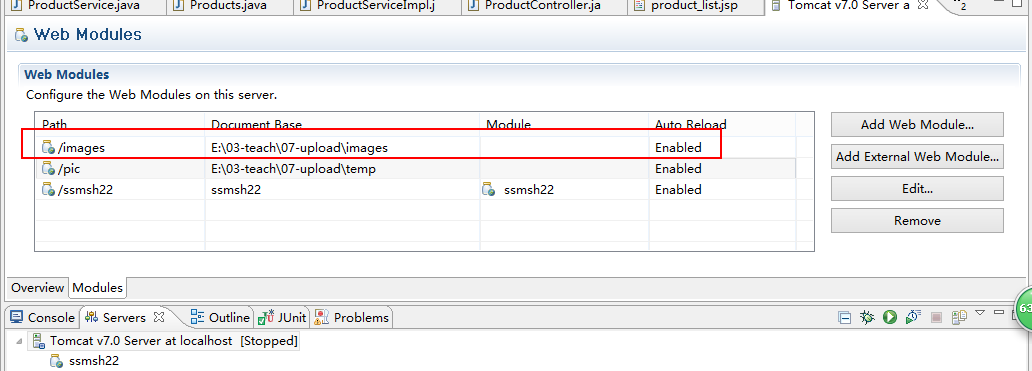
Task: Start the server in profile mode
Action: [912, 318]
